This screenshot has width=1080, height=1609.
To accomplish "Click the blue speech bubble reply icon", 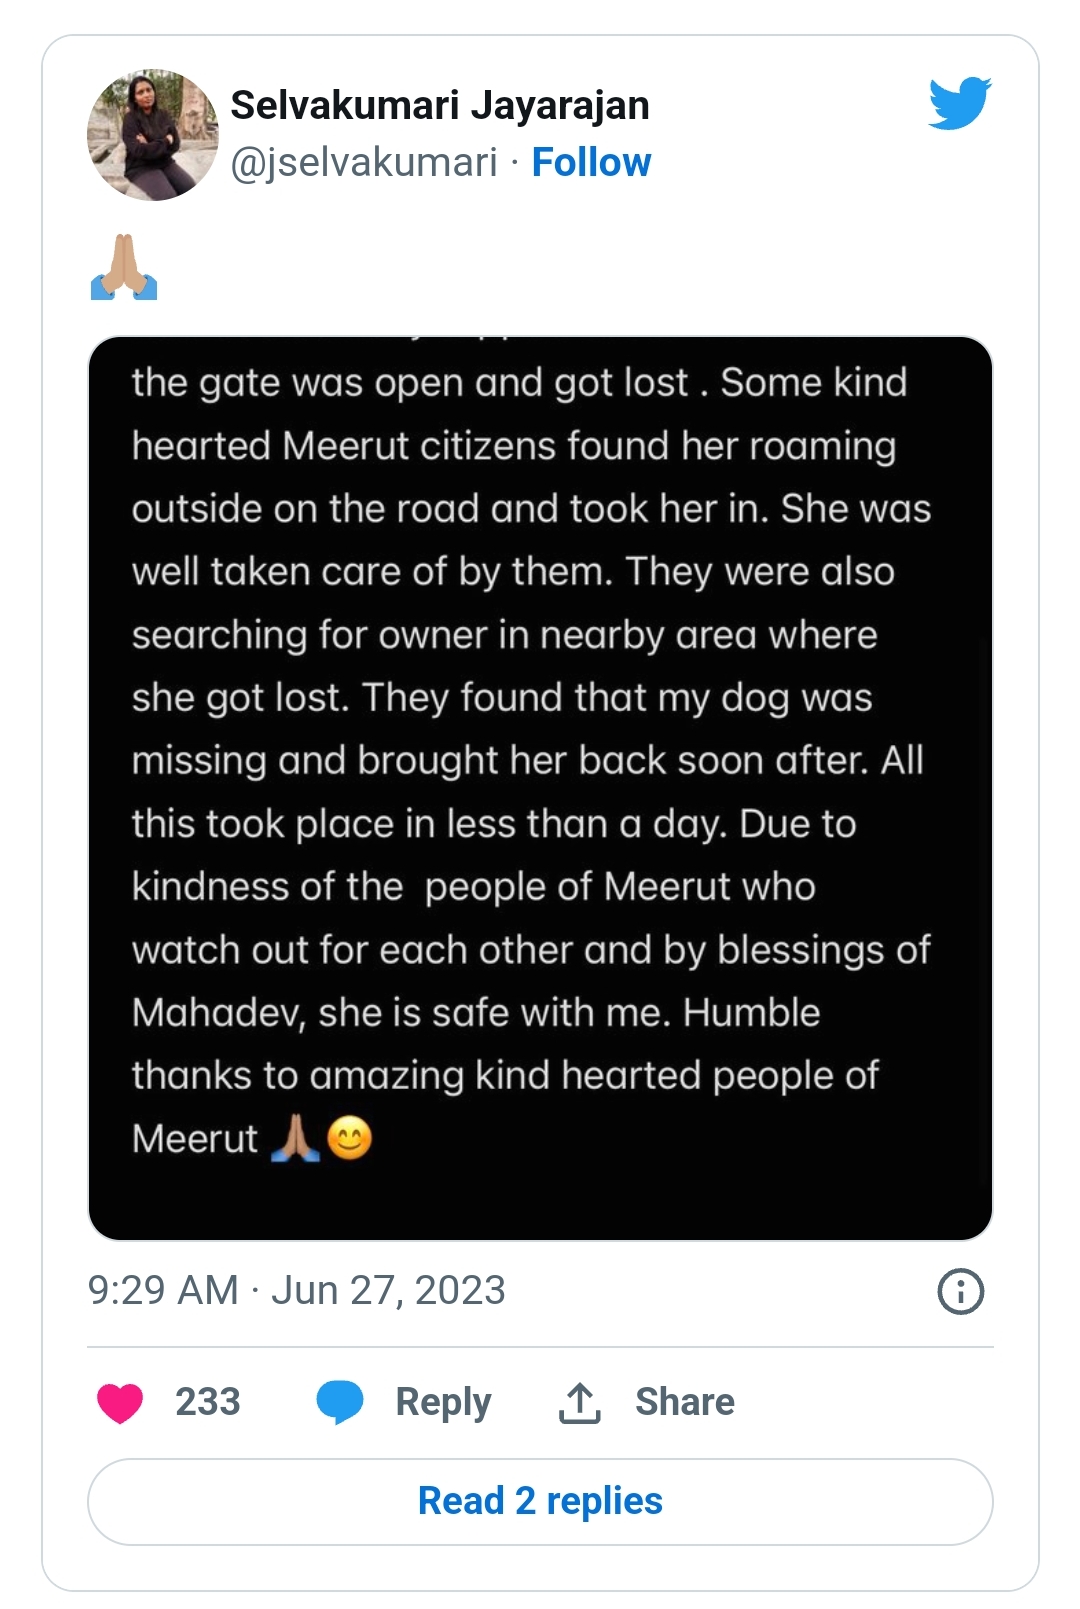I will point(340,1402).
